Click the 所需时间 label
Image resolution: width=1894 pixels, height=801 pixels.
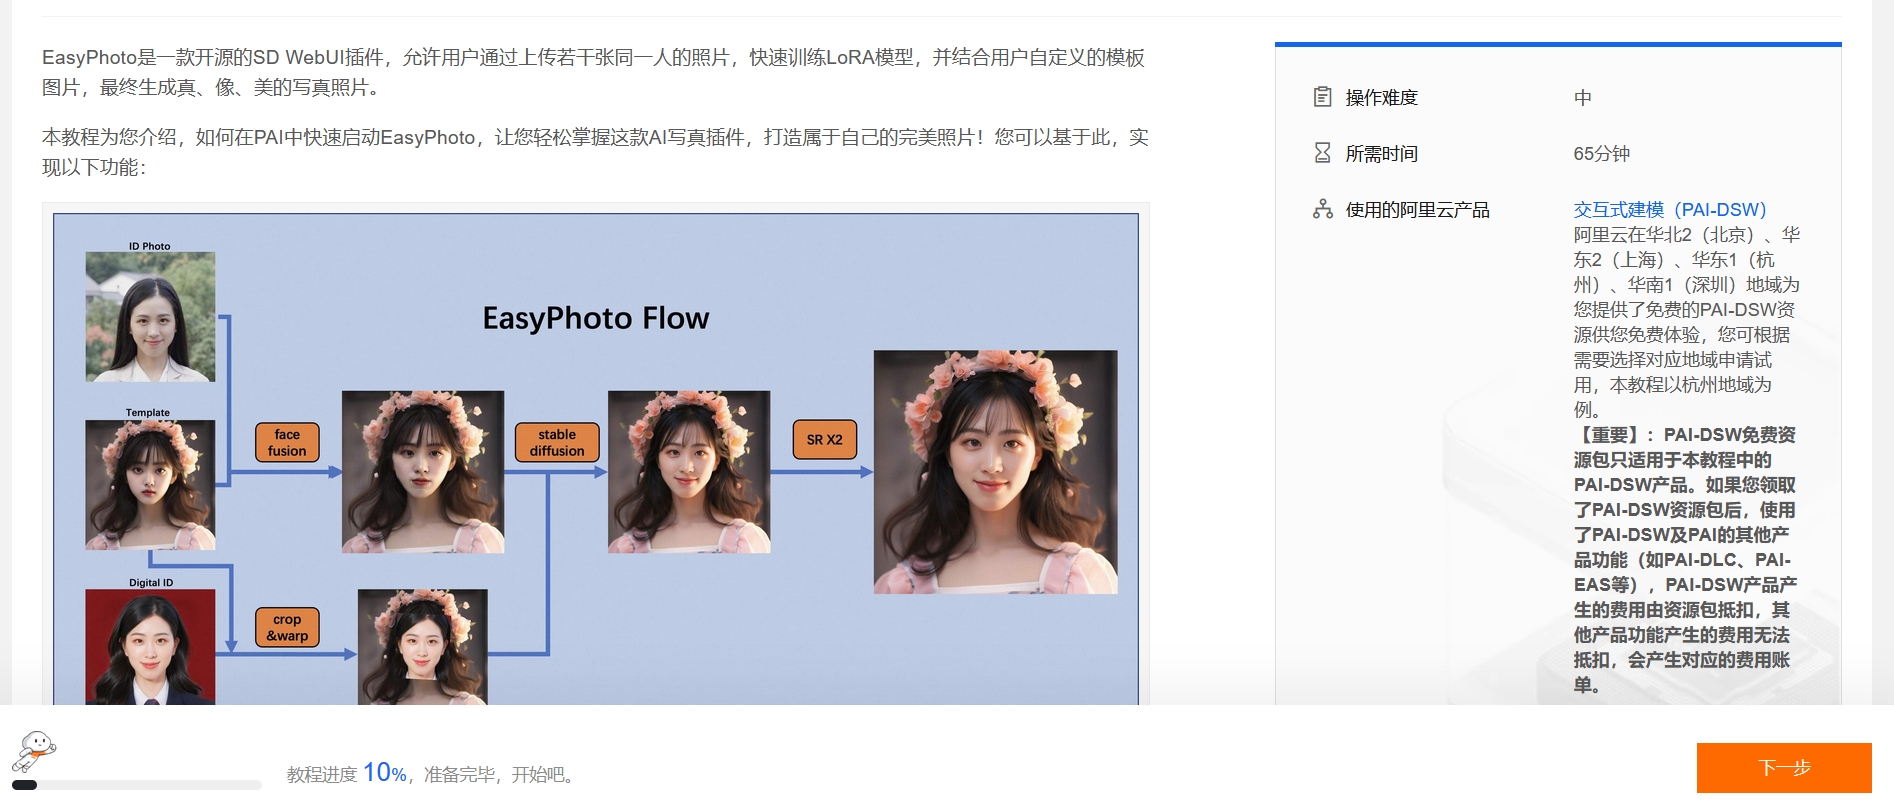(x=1381, y=154)
